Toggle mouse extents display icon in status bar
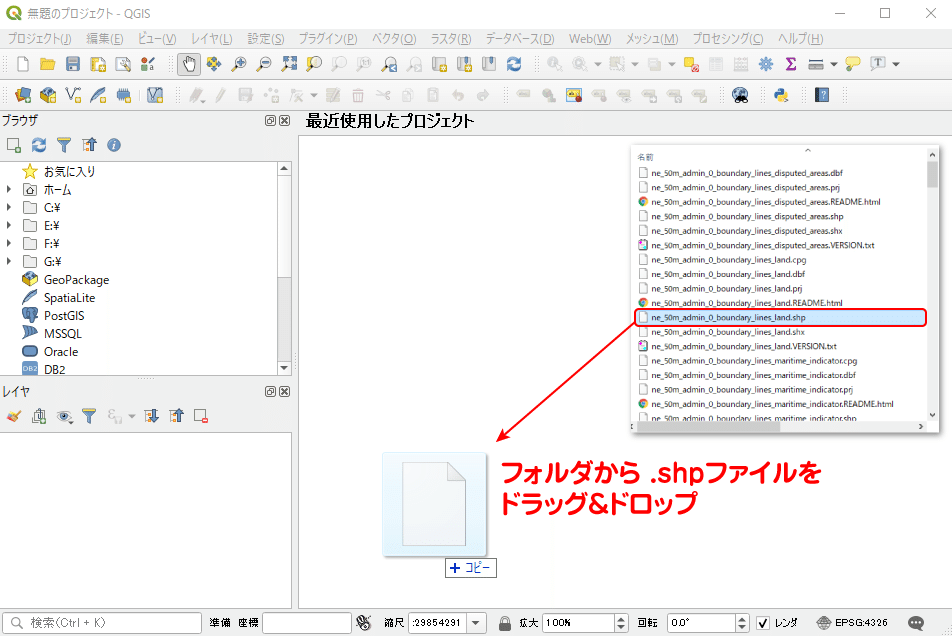 (x=363, y=623)
